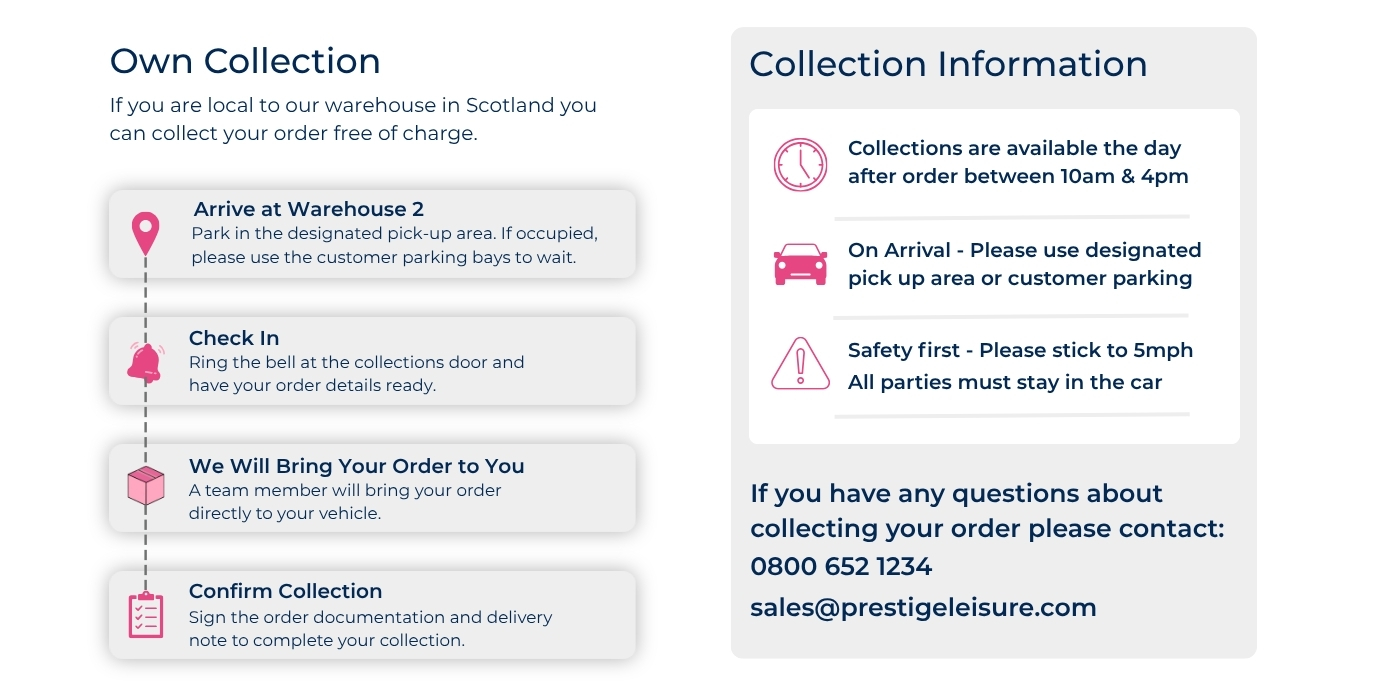Click the Safety first 5mph text
1400x700 pixels.
coord(1020,351)
